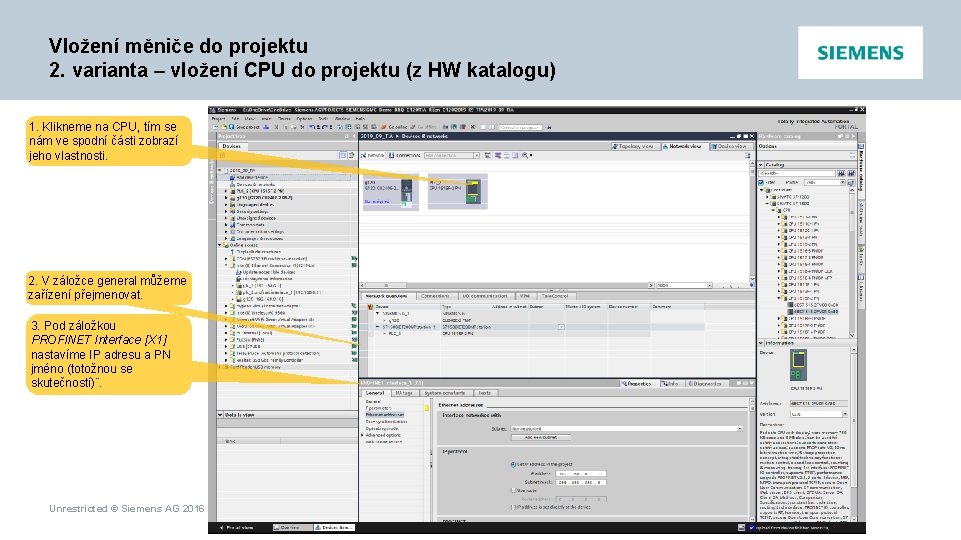This screenshot has height=540, width=961.
Task: Select Devices & networks in project tree
Action: [x=254, y=184]
